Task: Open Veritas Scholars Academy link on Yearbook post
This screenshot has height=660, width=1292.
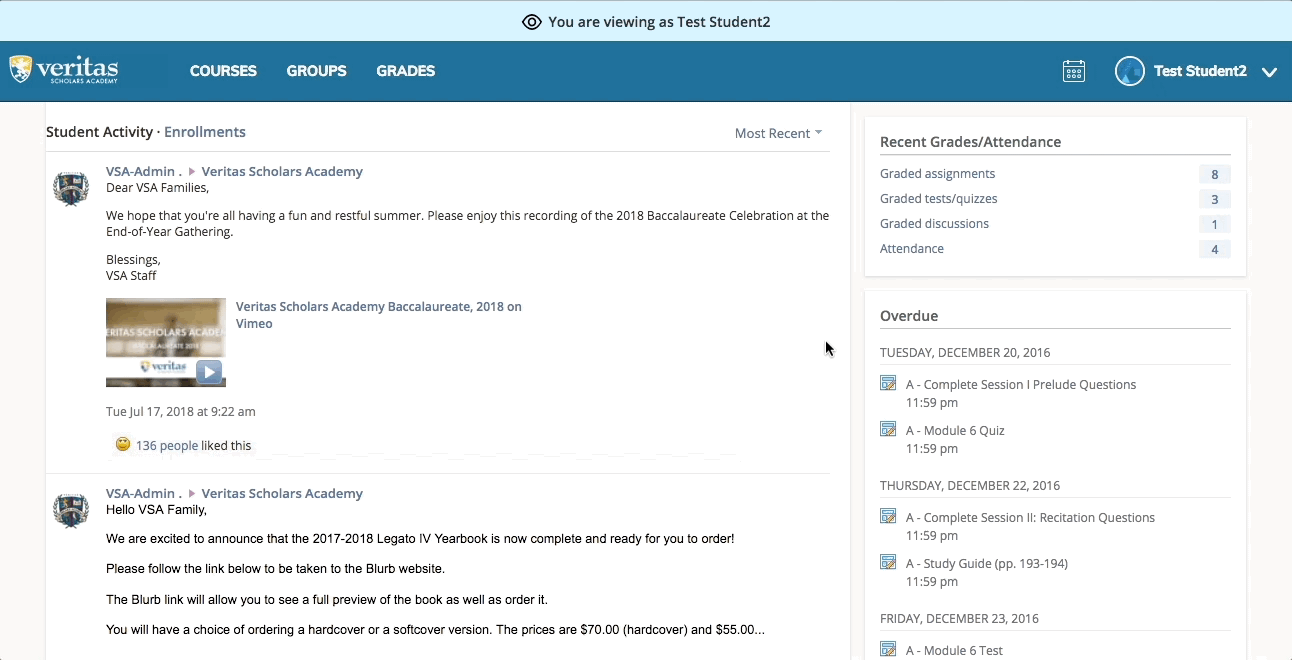Action: tap(282, 494)
